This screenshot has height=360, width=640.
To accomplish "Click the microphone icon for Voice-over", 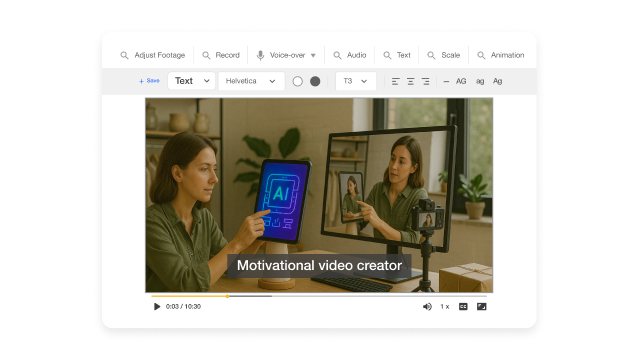I will tap(260, 55).
